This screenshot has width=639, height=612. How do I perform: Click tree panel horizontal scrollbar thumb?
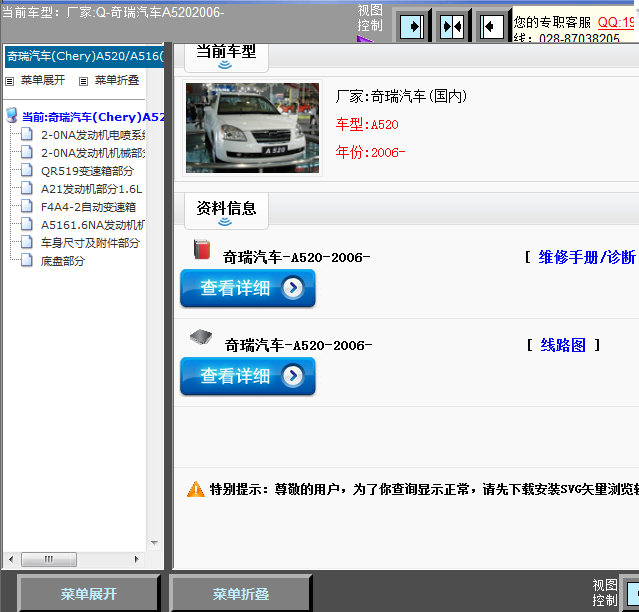49,559
